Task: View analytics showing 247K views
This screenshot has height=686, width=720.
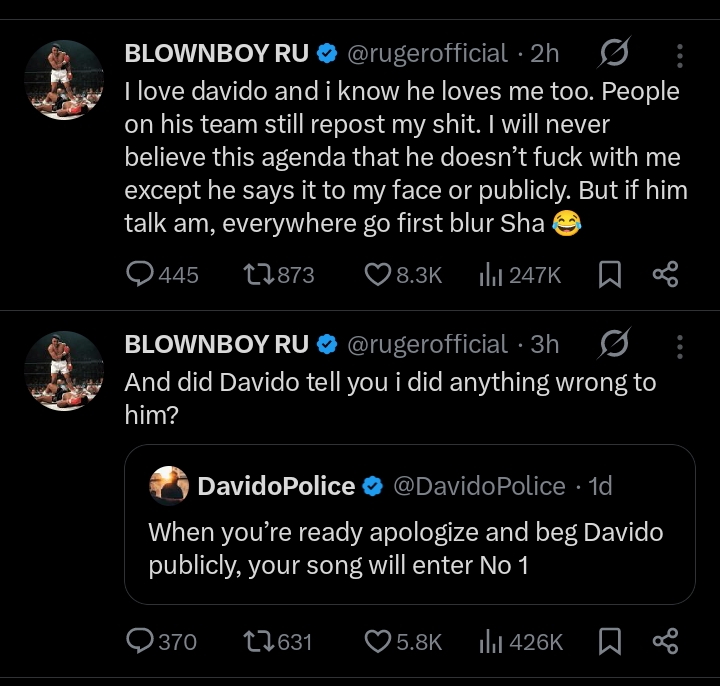Action: point(490,274)
